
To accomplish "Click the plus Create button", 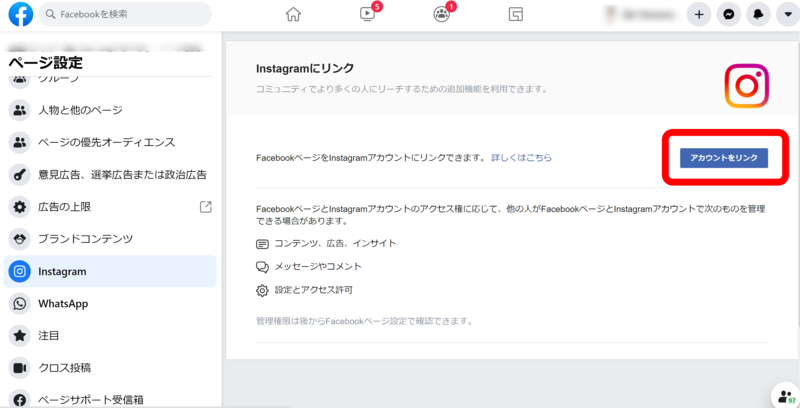I will (x=699, y=15).
